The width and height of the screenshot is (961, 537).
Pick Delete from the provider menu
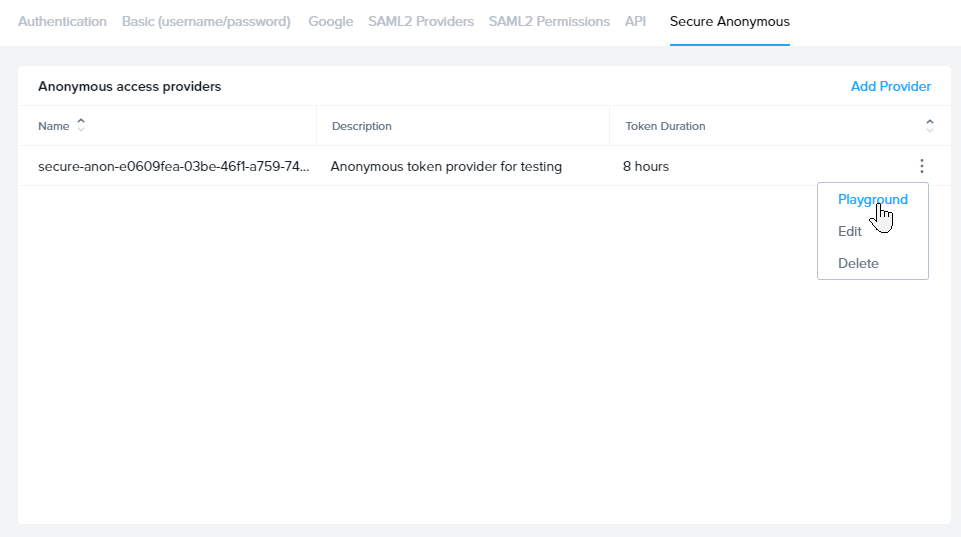(858, 263)
